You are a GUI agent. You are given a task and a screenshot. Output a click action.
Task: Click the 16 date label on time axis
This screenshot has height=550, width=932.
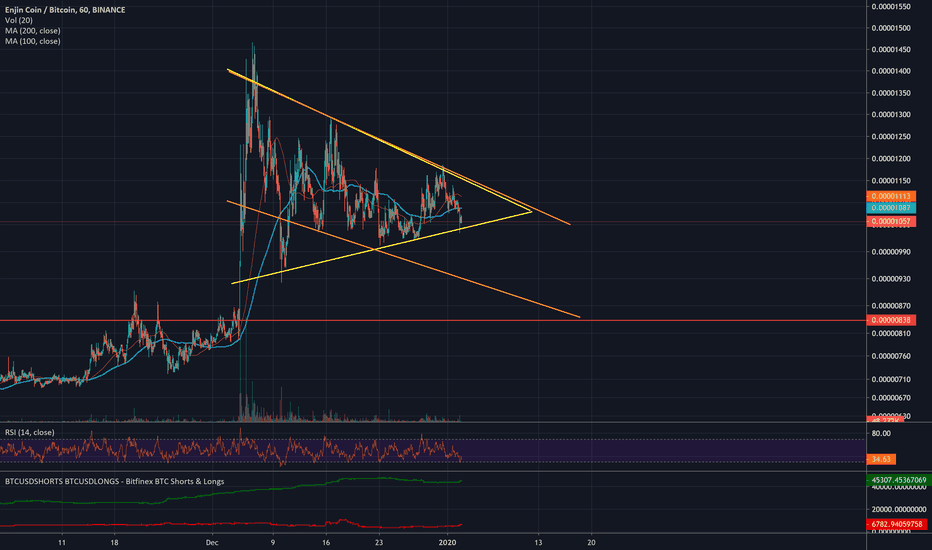coord(326,542)
